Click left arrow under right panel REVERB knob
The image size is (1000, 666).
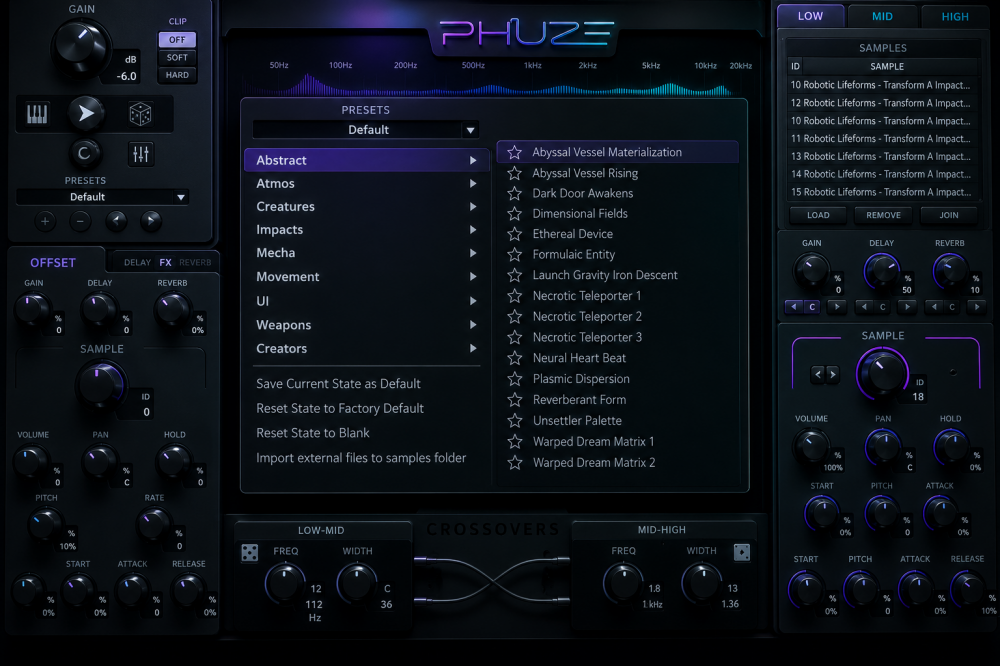(934, 307)
